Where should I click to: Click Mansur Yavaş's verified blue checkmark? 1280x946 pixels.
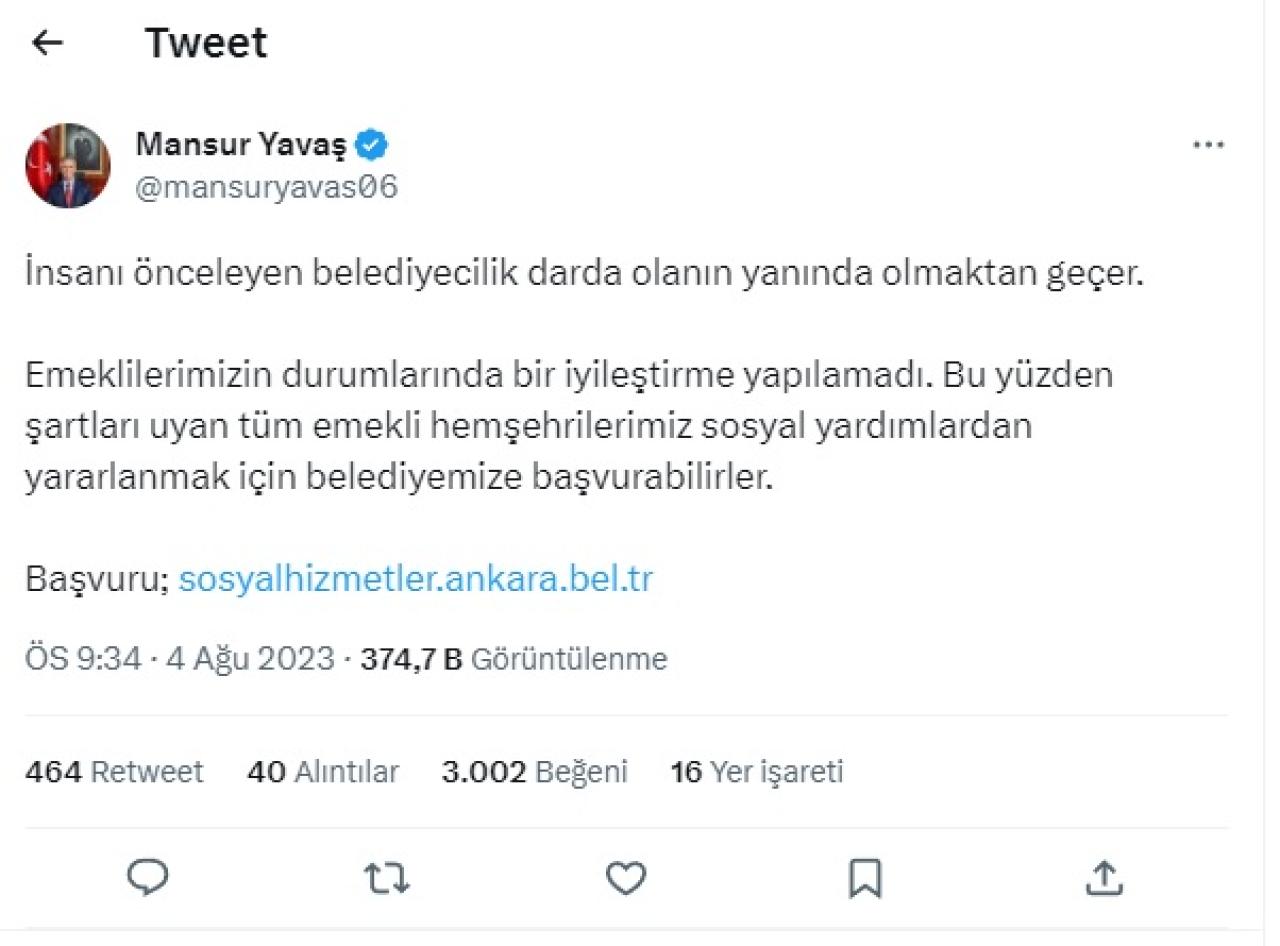pos(371,143)
